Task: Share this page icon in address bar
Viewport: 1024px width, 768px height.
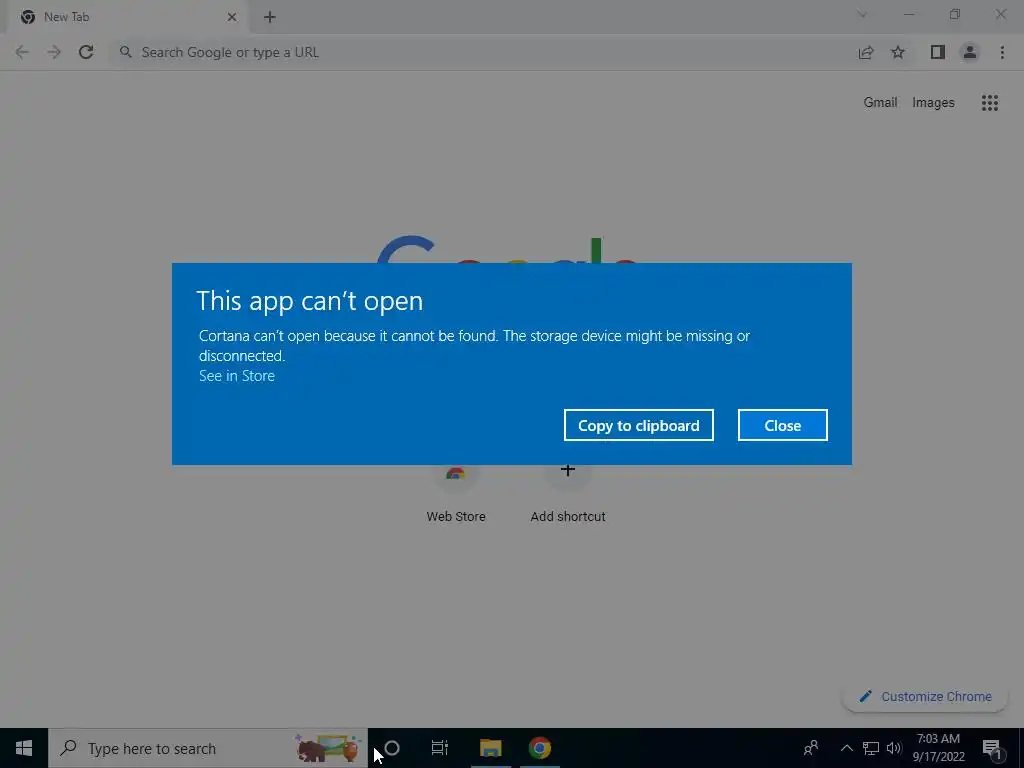Action: coord(866,52)
